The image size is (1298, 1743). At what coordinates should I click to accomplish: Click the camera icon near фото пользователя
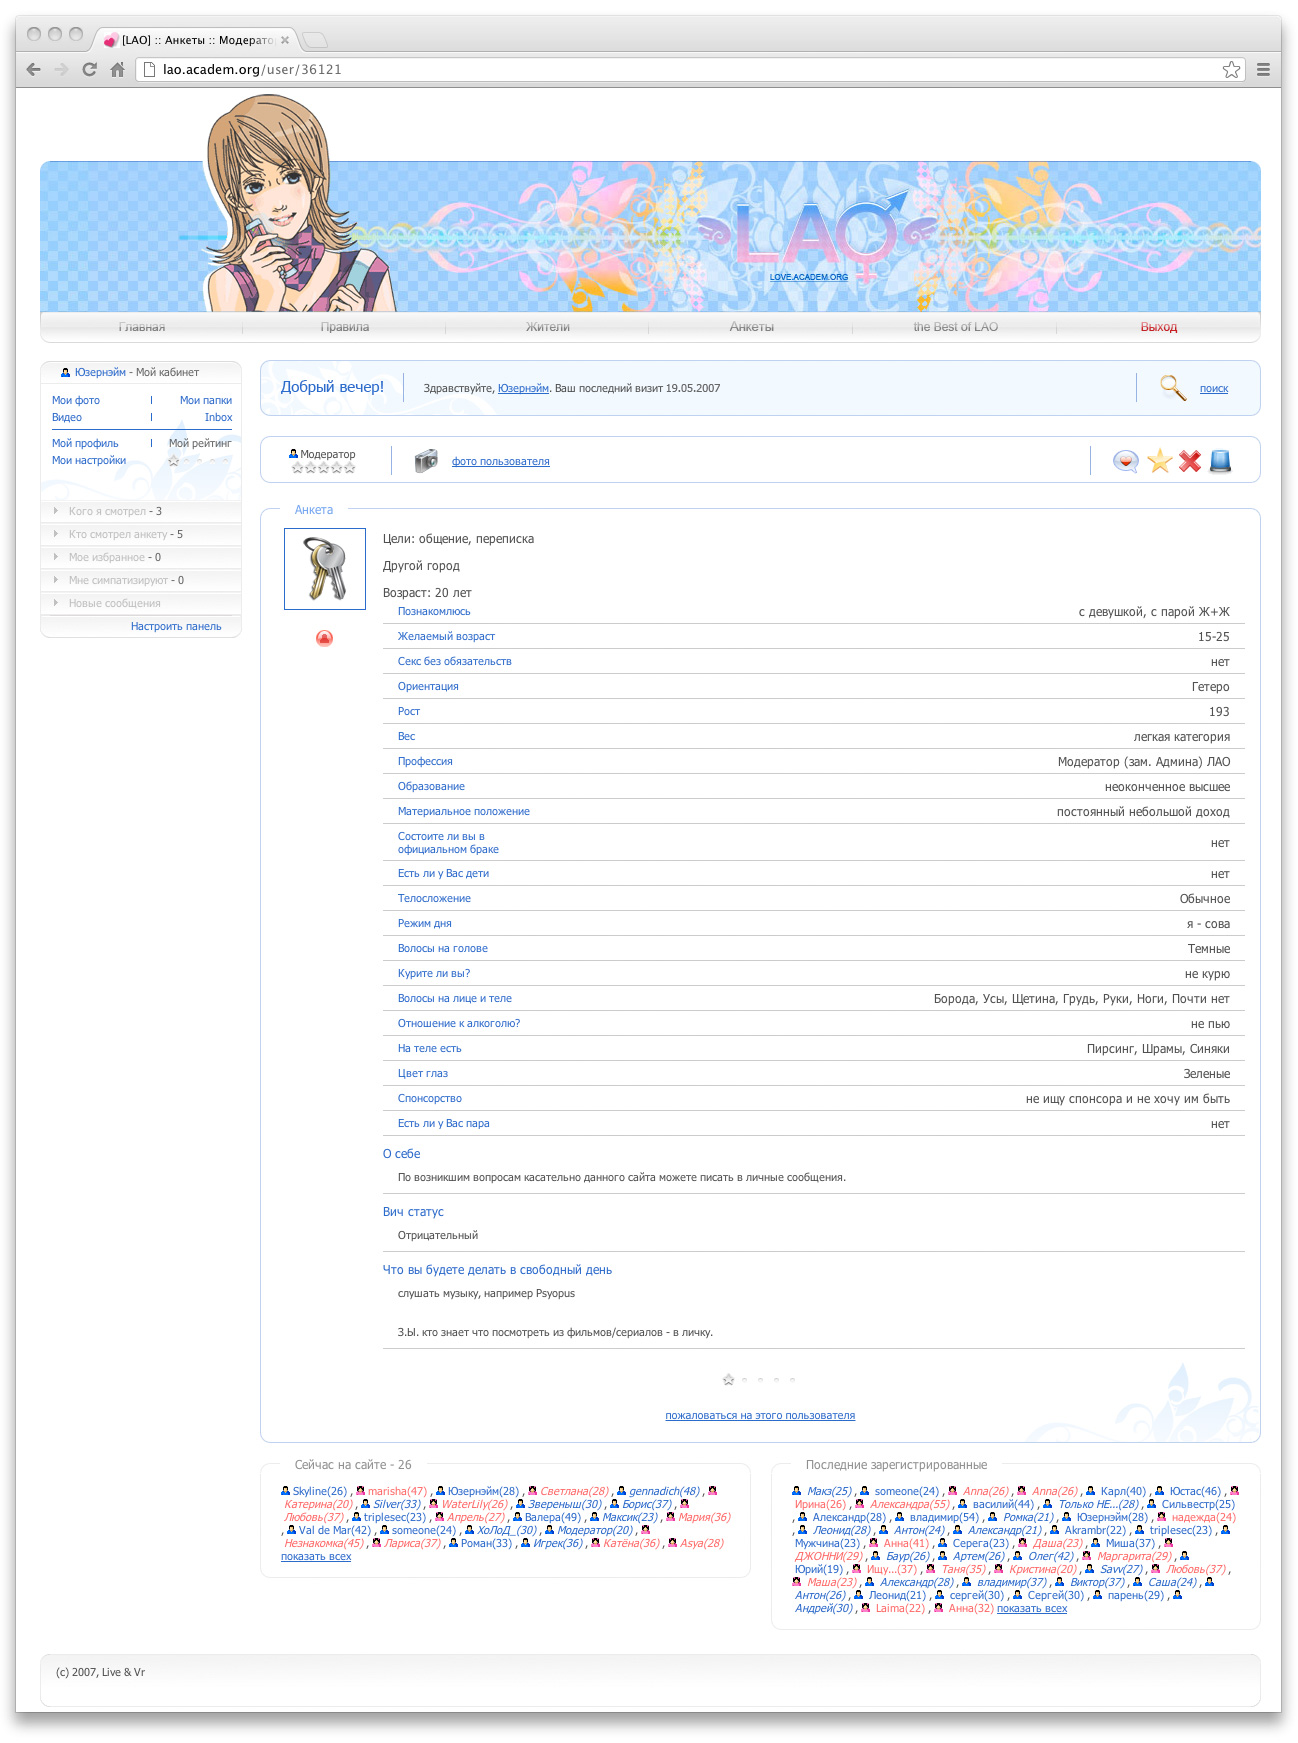(426, 460)
